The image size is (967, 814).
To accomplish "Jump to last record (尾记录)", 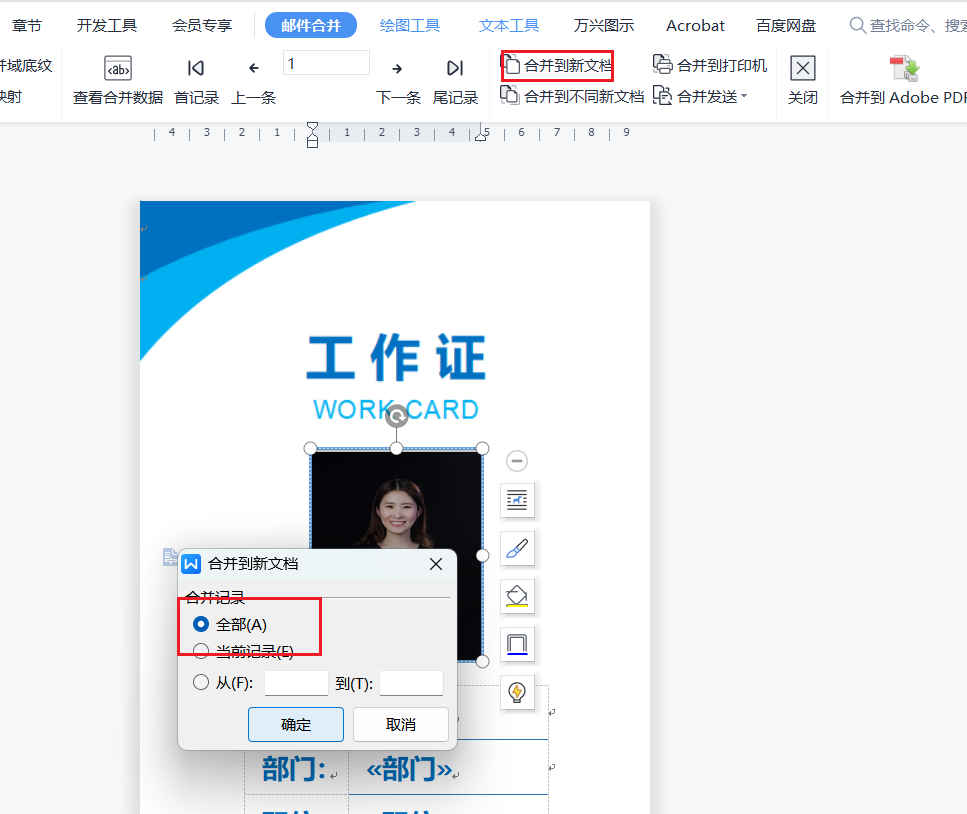I will (x=455, y=69).
